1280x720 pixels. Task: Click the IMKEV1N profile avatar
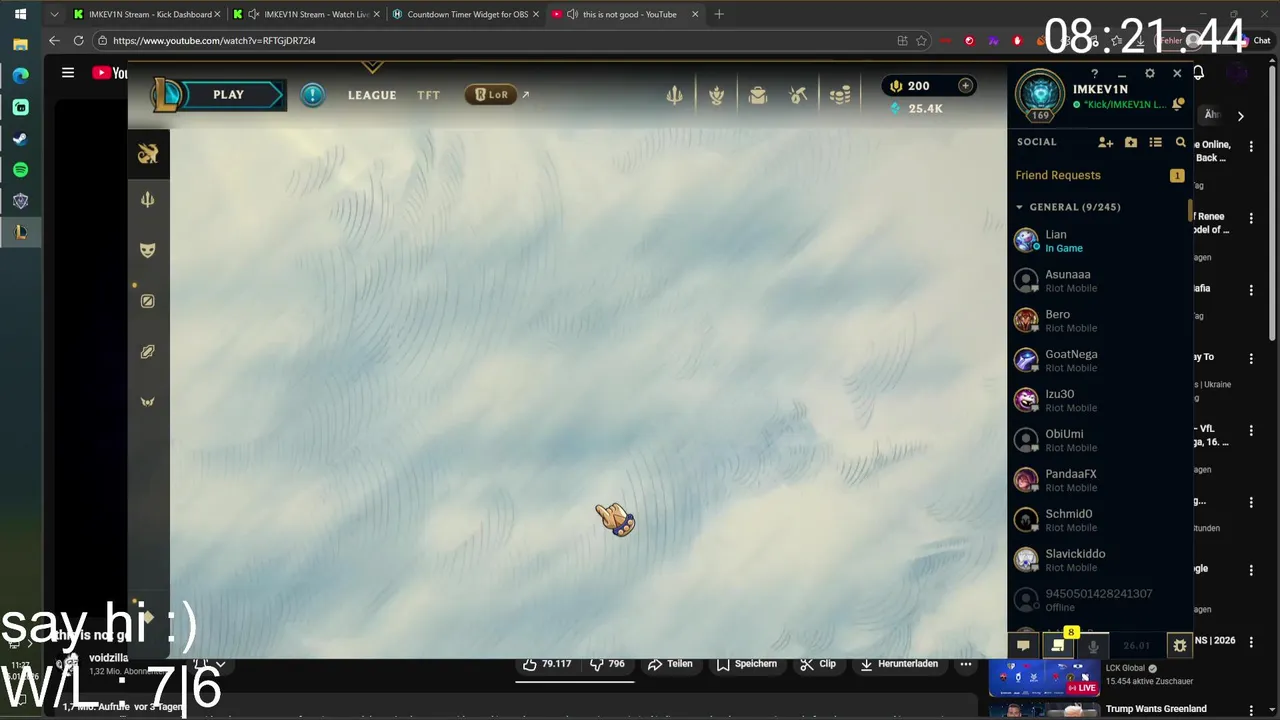(x=1040, y=93)
